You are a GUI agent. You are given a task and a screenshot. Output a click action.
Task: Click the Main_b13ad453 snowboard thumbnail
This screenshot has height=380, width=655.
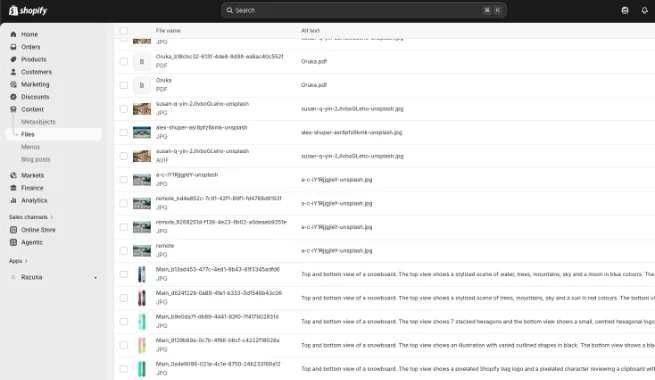click(142, 274)
